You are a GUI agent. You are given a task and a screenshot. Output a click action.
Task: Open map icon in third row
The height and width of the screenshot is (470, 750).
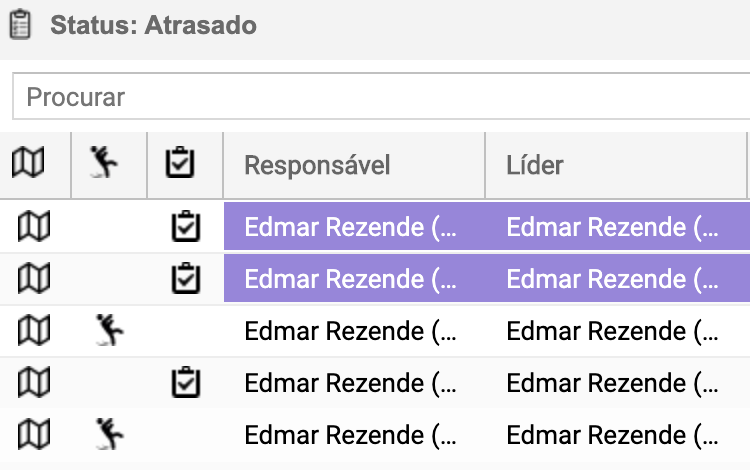tap(34, 330)
